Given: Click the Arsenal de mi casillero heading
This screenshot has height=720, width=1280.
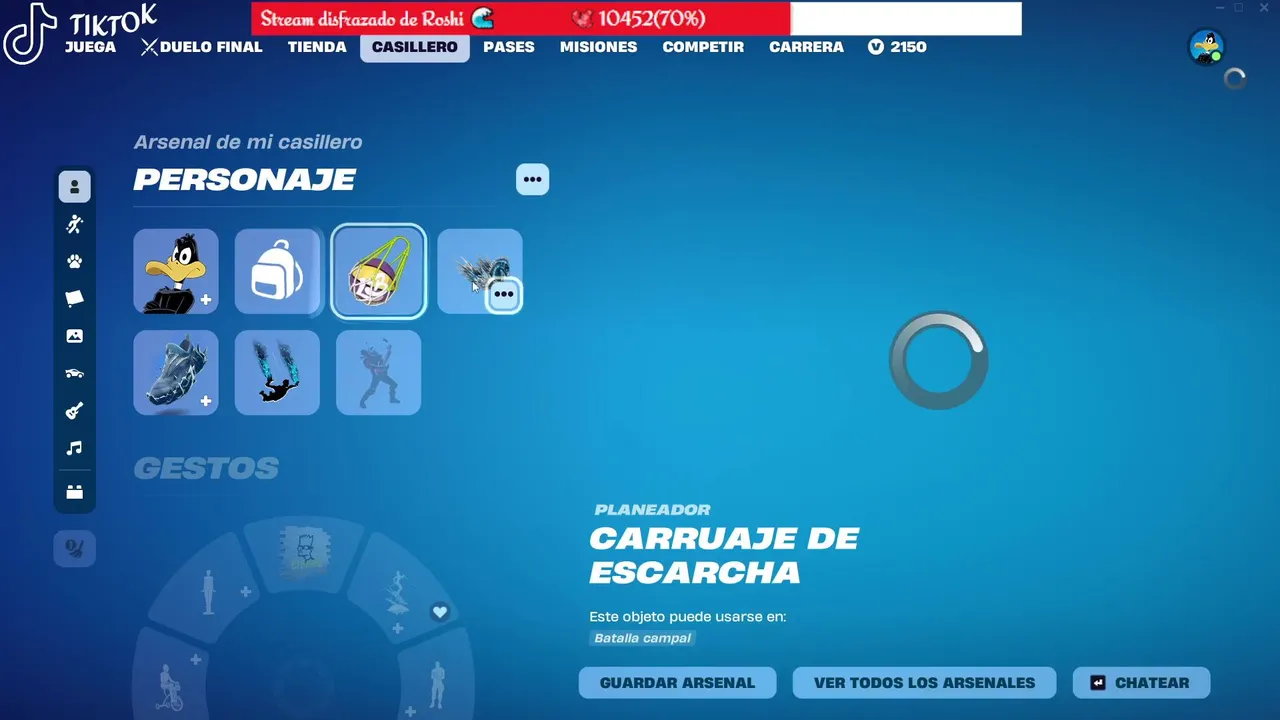Looking at the screenshot, I should coord(248,142).
